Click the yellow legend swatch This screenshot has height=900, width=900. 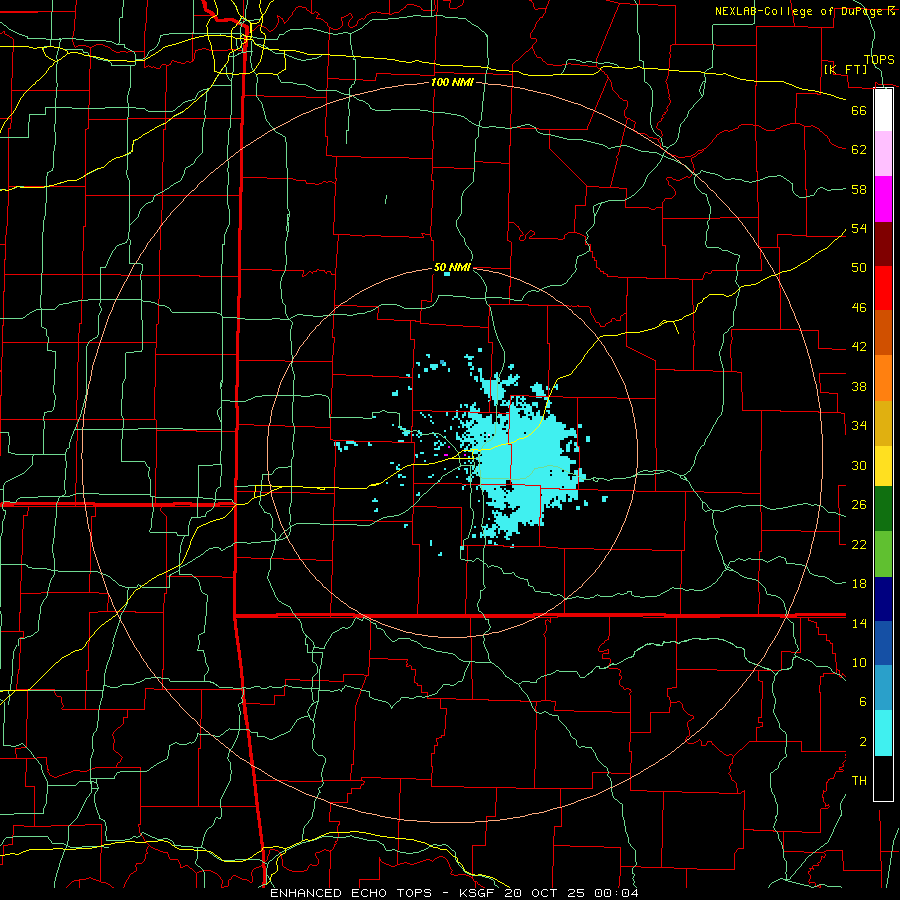tap(883, 465)
